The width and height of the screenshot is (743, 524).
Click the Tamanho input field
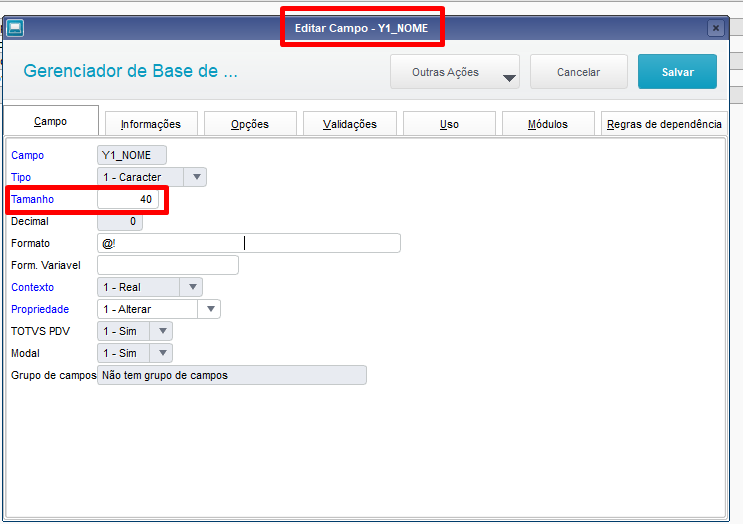click(128, 199)
